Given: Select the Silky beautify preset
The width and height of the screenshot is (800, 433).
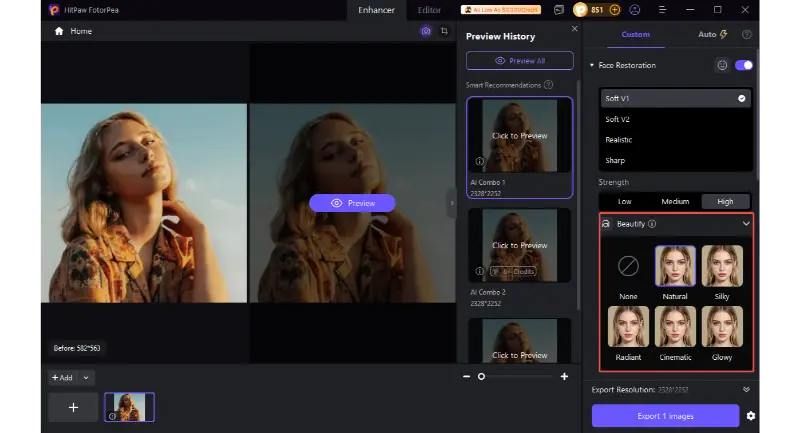Looking at the screenshot, I should [722, 266].
